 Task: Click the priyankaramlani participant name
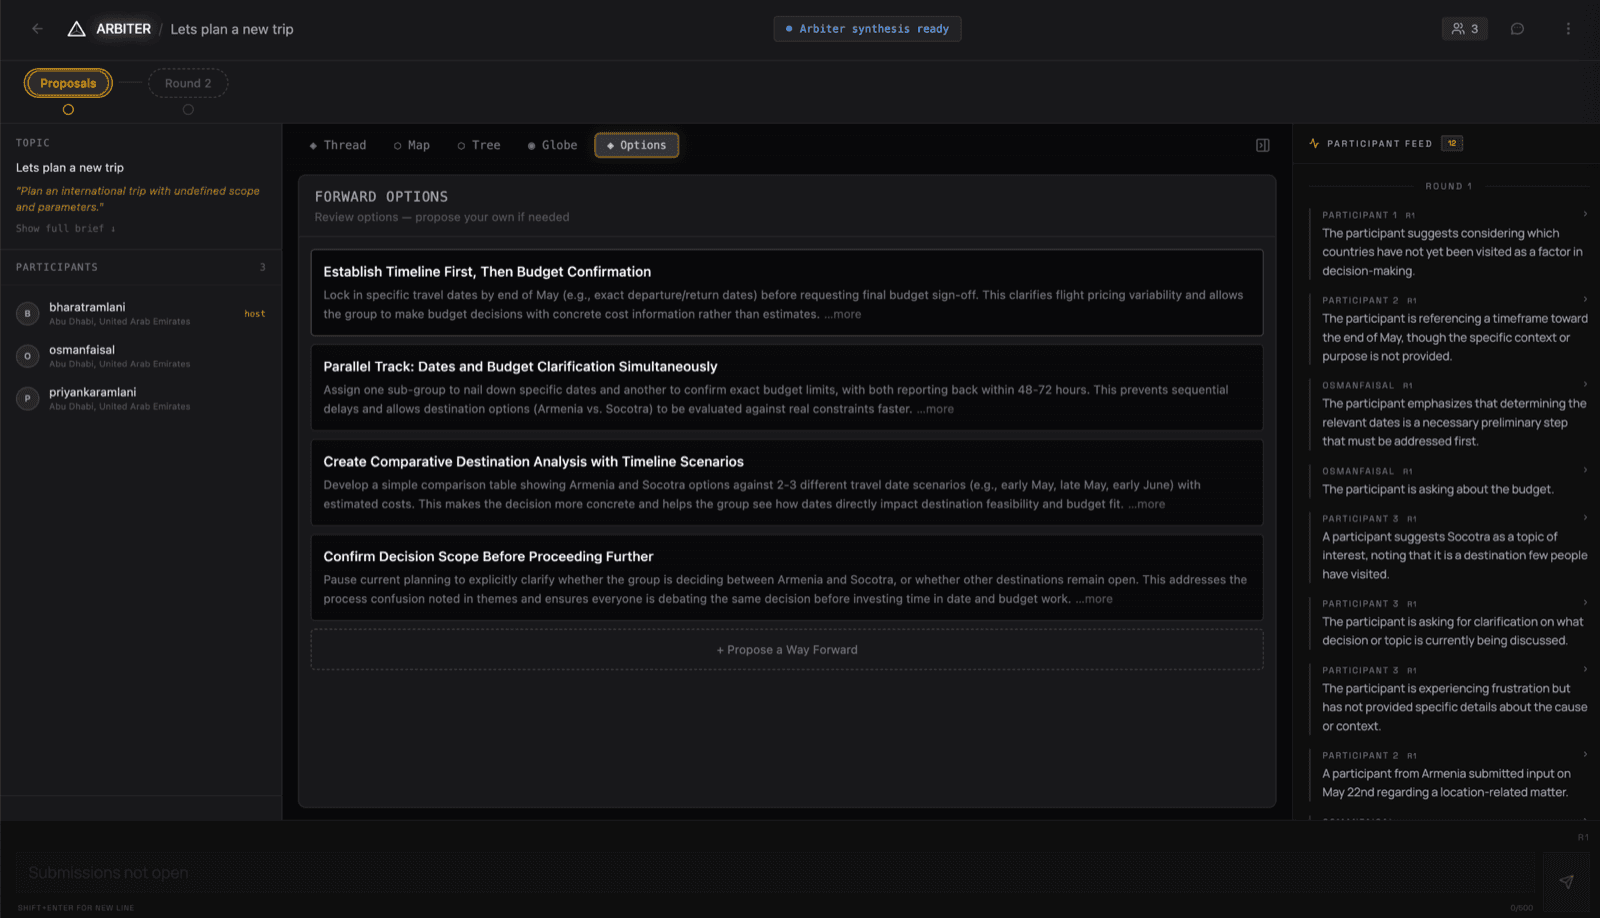pyautogui.click(x=93, y=392)
